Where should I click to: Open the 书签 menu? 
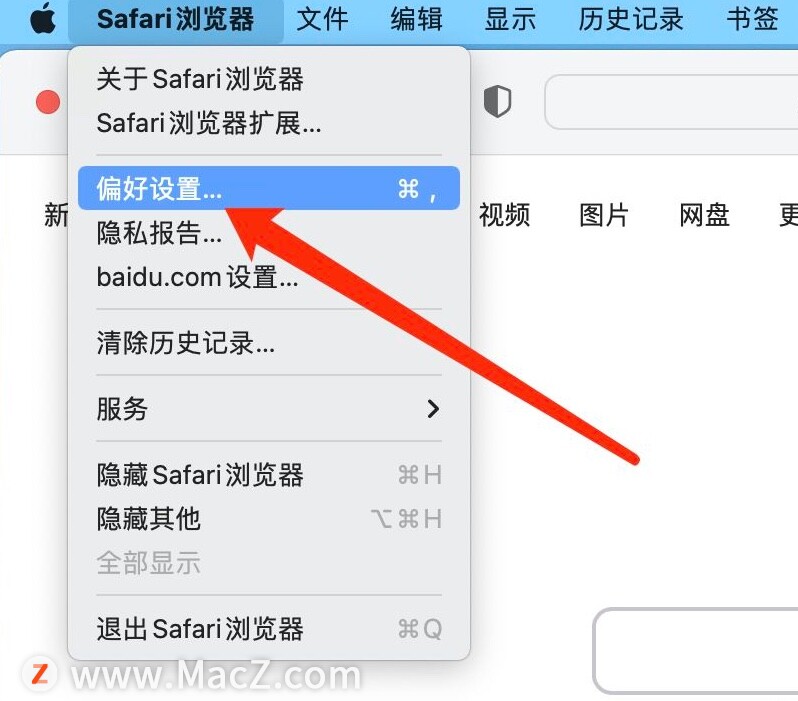[x=752, y=19]
